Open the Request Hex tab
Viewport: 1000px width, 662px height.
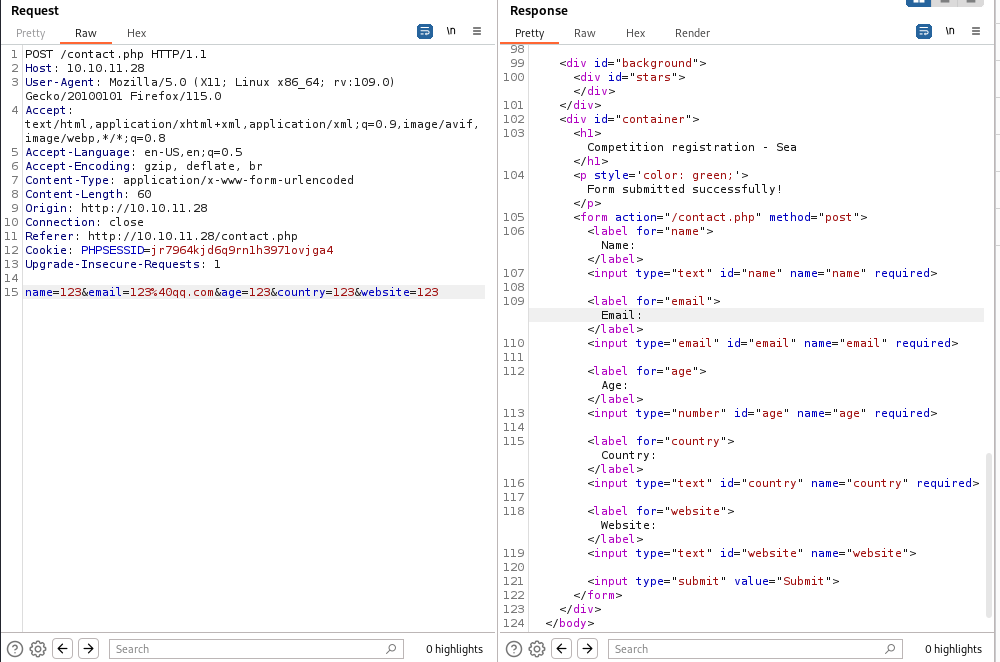(136, 33)
